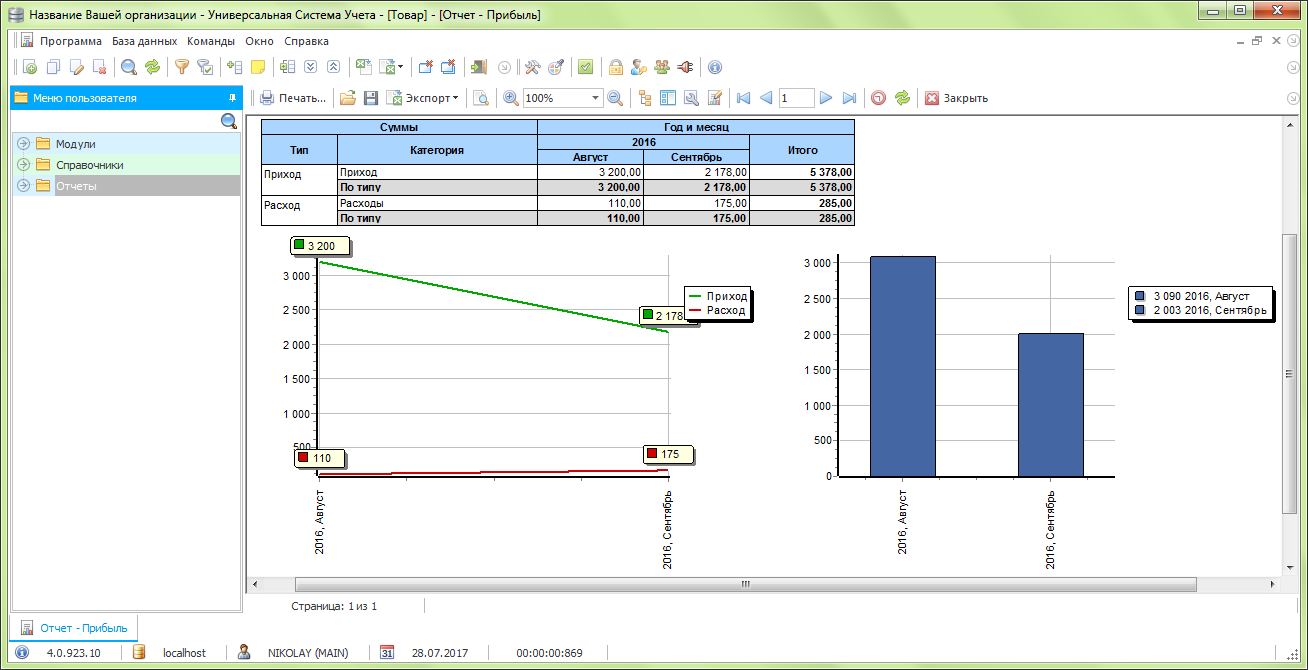Click the add new record icon
This screenshot has width=1308, height=670.
click(30, 67)
